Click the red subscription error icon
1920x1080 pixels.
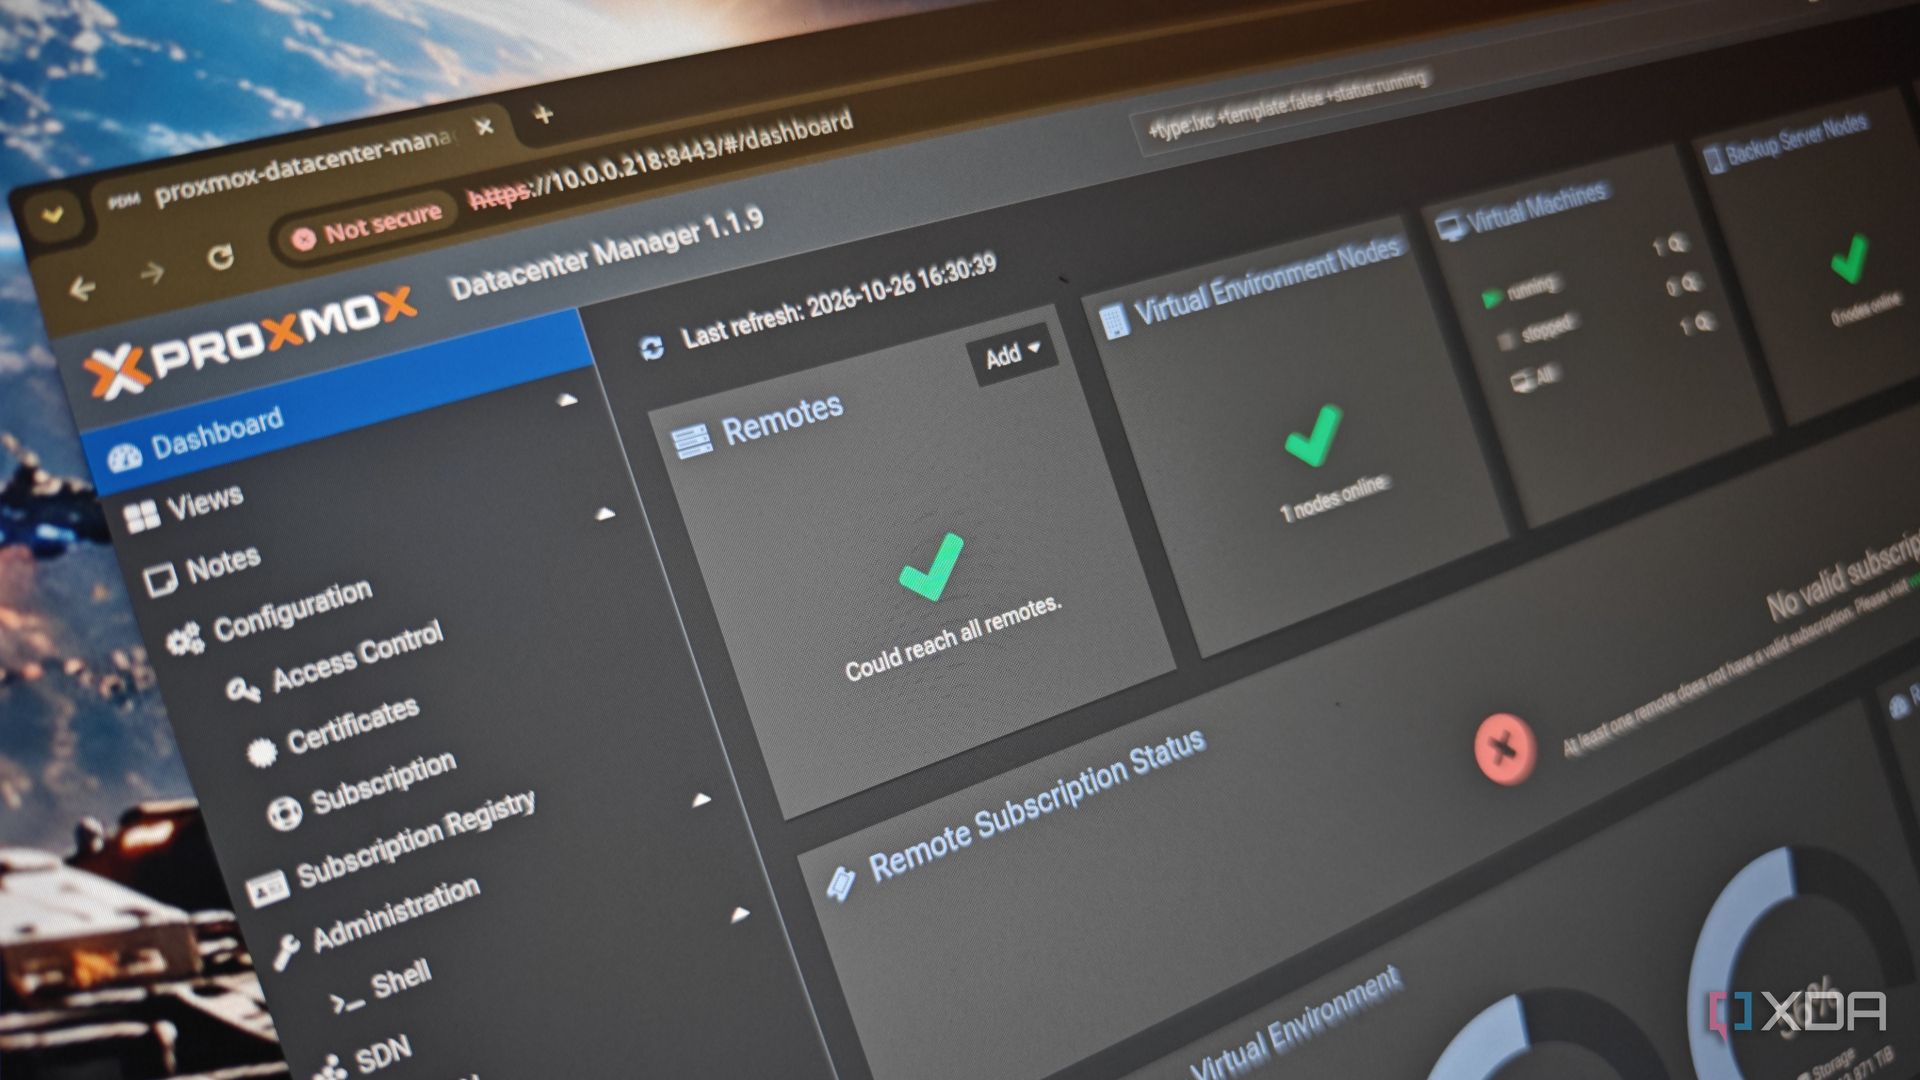point(1503,748)
